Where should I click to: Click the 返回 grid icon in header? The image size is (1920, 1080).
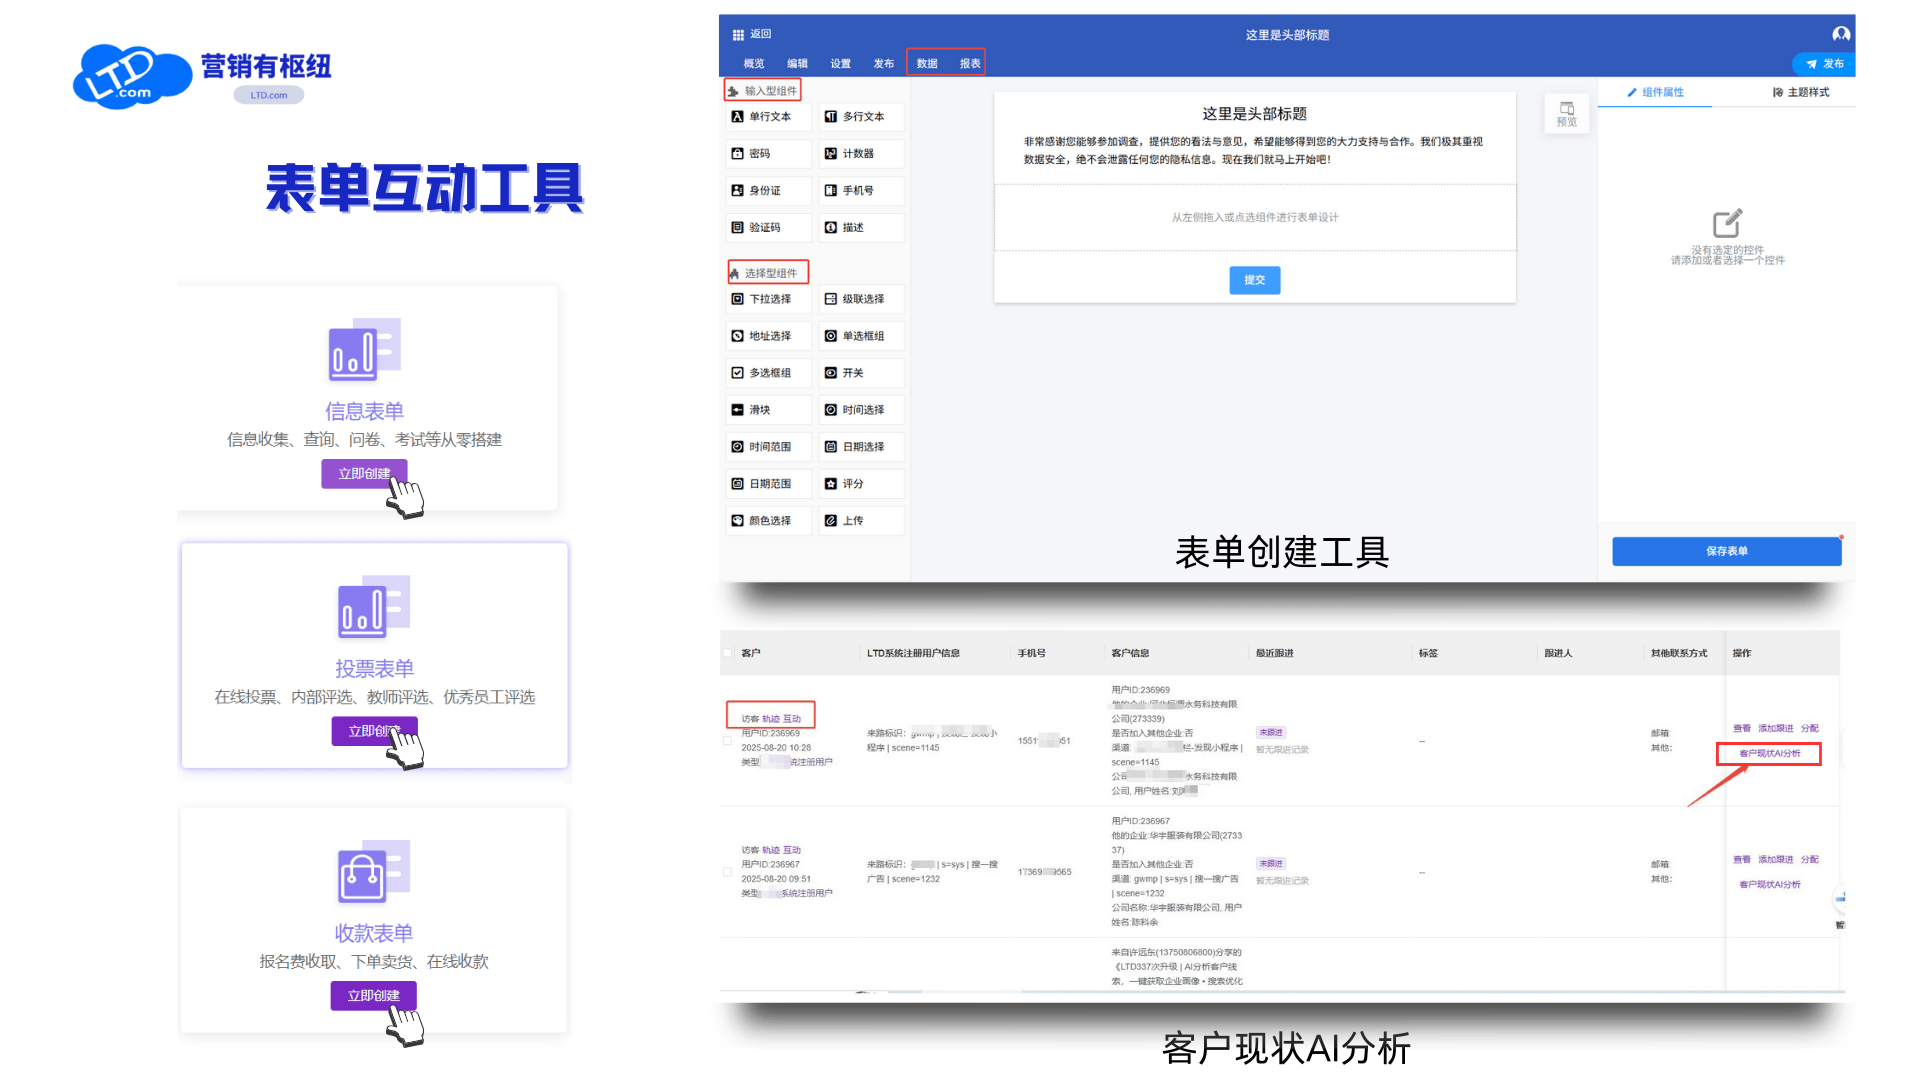tap(738, 35)
